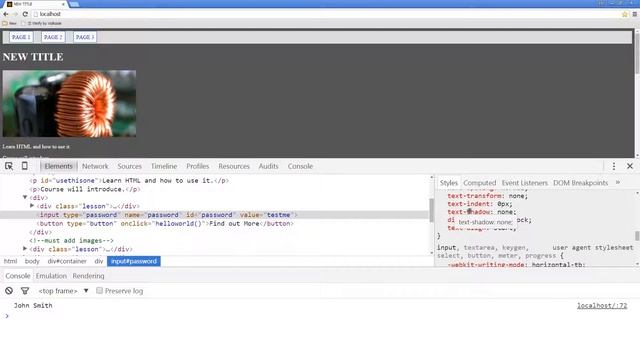
Task: Select the DOM Breakpoints pane tab
Action: 580,183
